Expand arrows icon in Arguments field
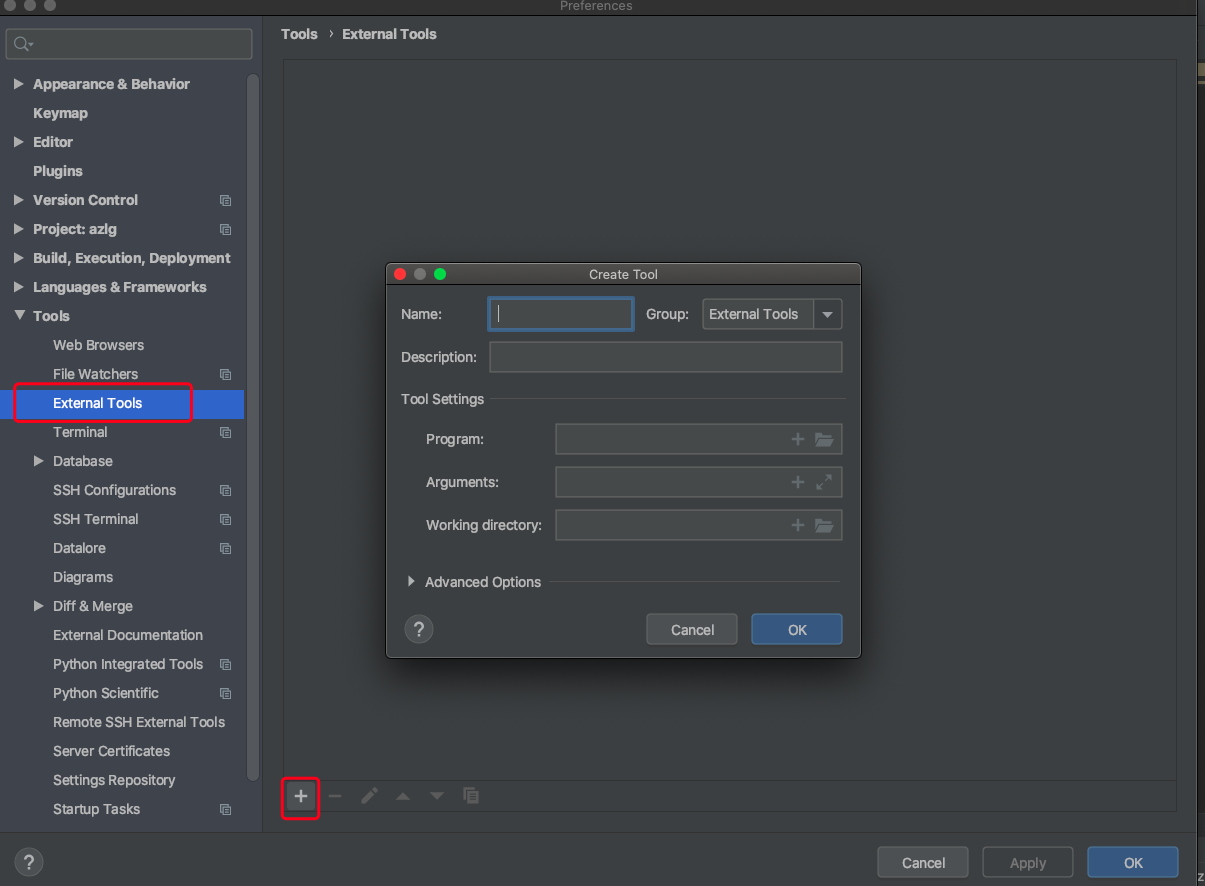 (824, 482)
